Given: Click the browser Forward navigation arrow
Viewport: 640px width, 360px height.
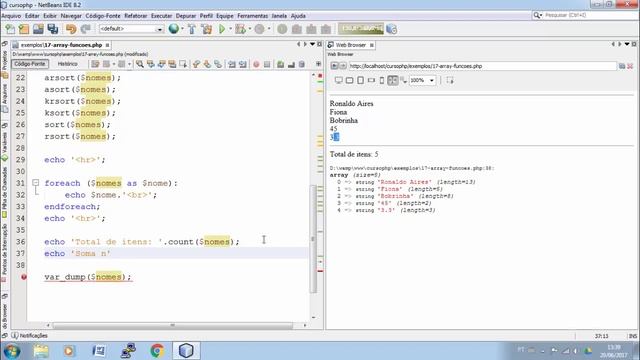Looking at the screenshot, I should click(x=343, y=66).
